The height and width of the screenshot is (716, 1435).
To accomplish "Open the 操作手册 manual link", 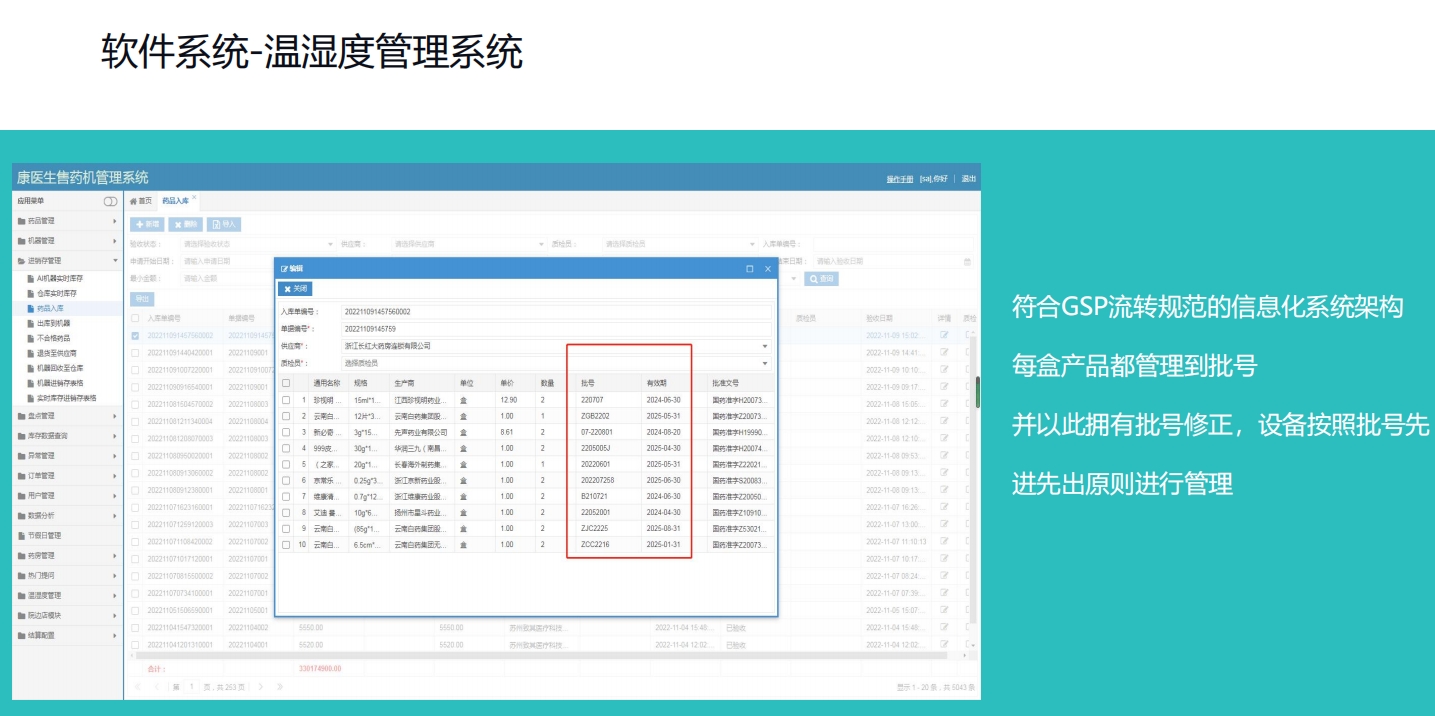I will 900,179.
